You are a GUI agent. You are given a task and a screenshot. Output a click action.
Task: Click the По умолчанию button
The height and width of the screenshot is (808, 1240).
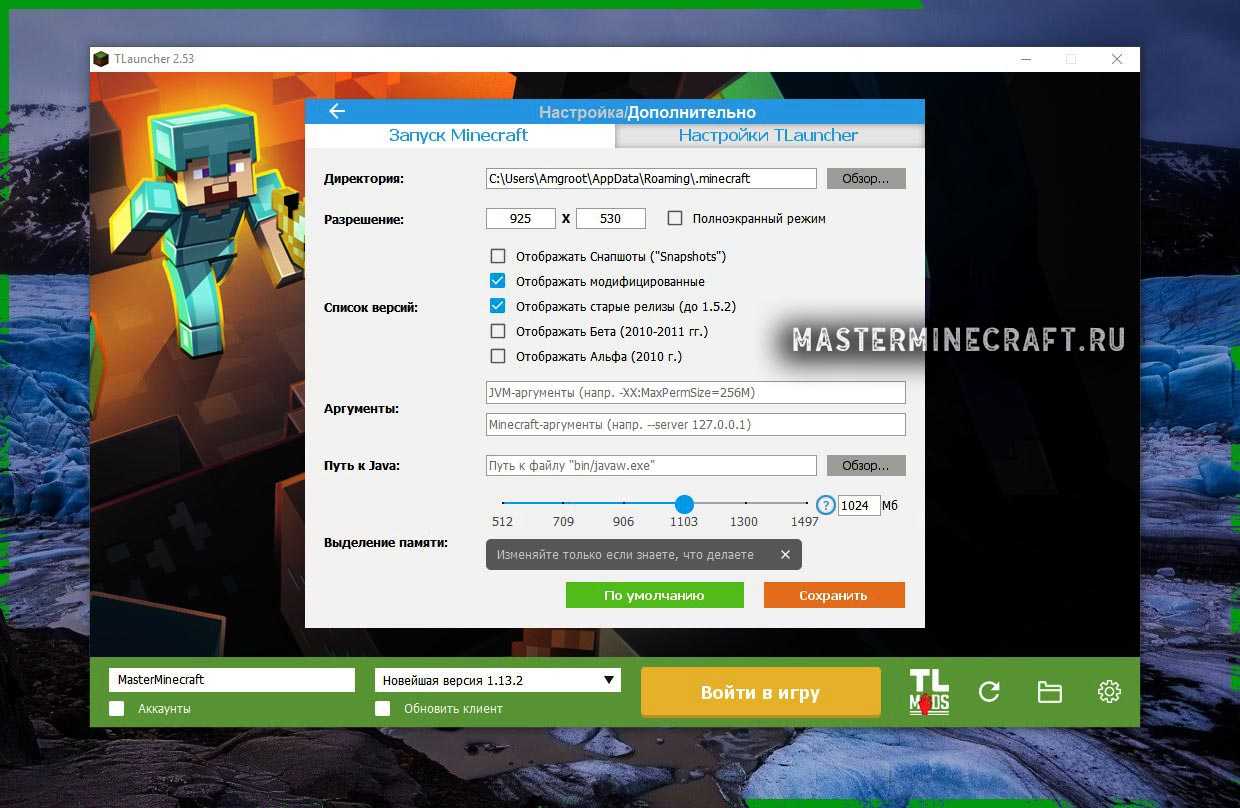(x=655, y=595)
